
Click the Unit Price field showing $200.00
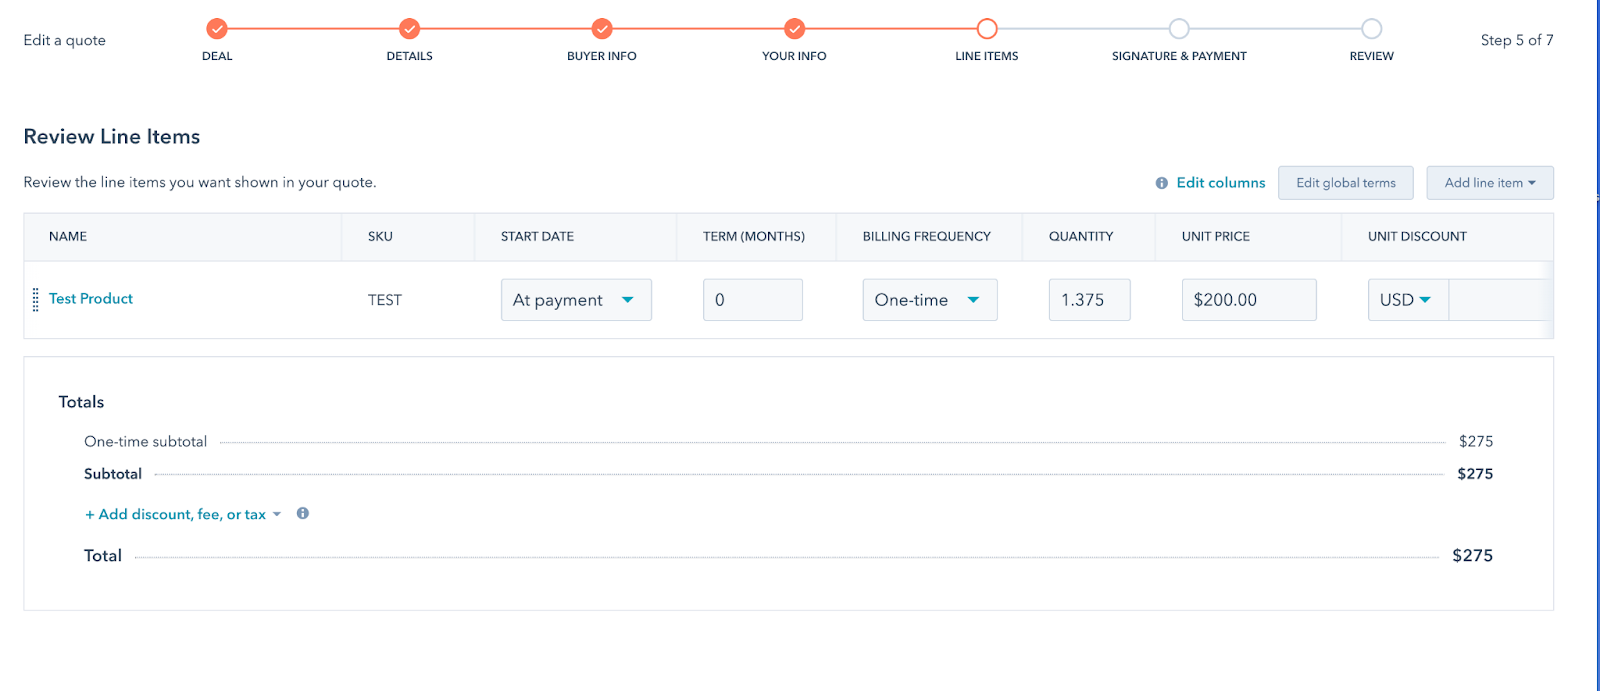pos(1249,300)
